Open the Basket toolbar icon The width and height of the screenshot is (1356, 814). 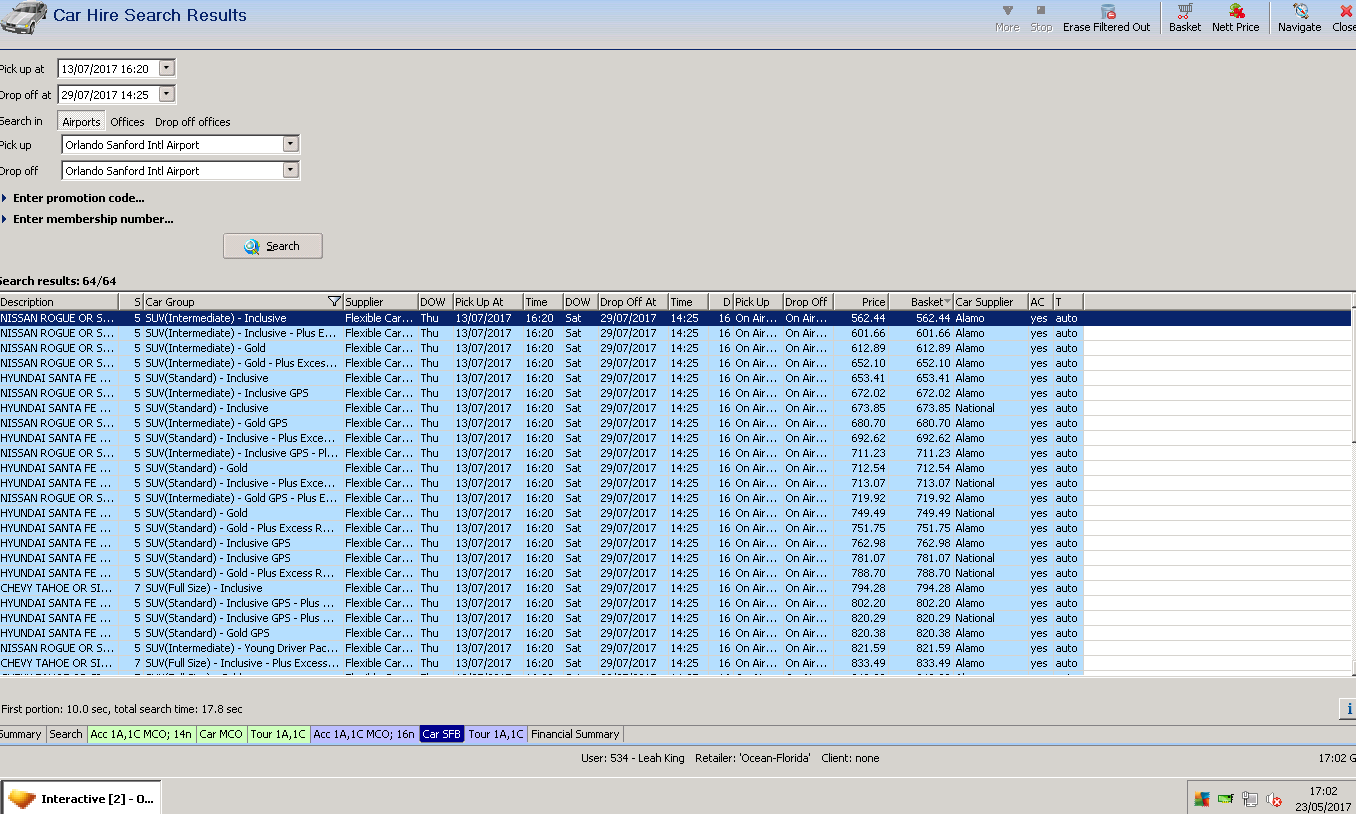1185,12
